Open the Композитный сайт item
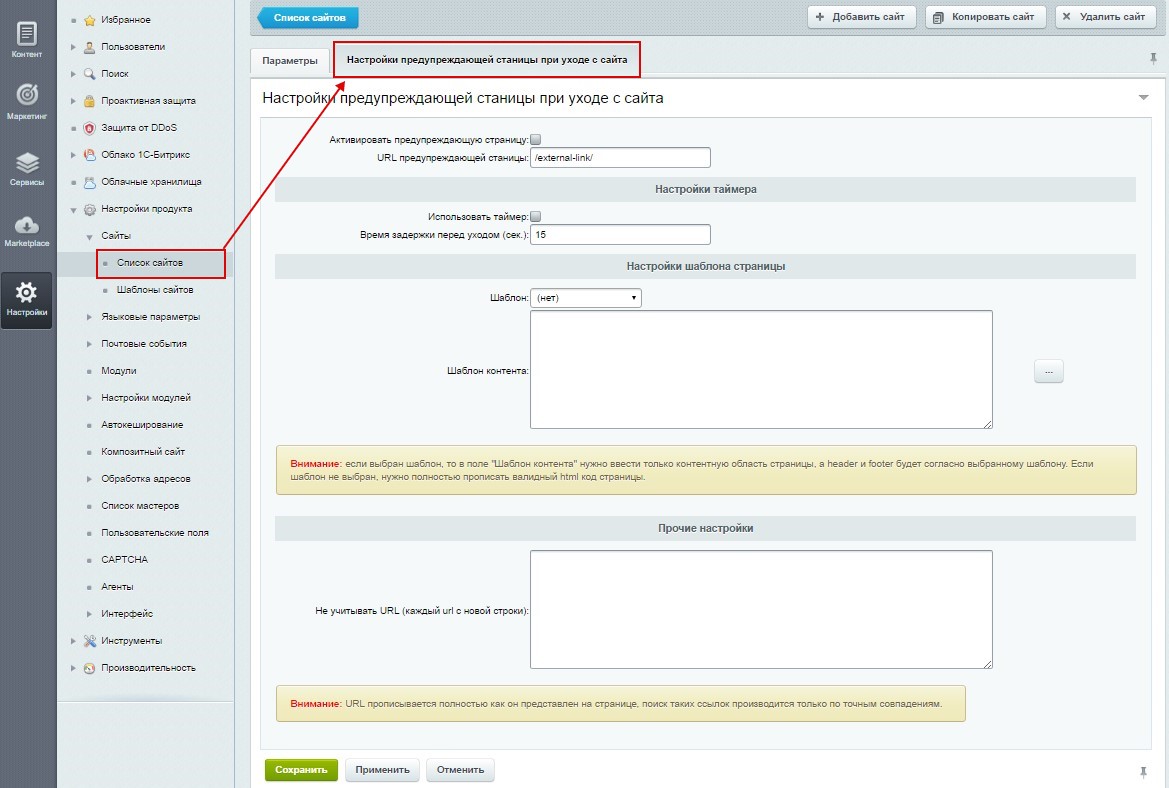 click(143, 451)
